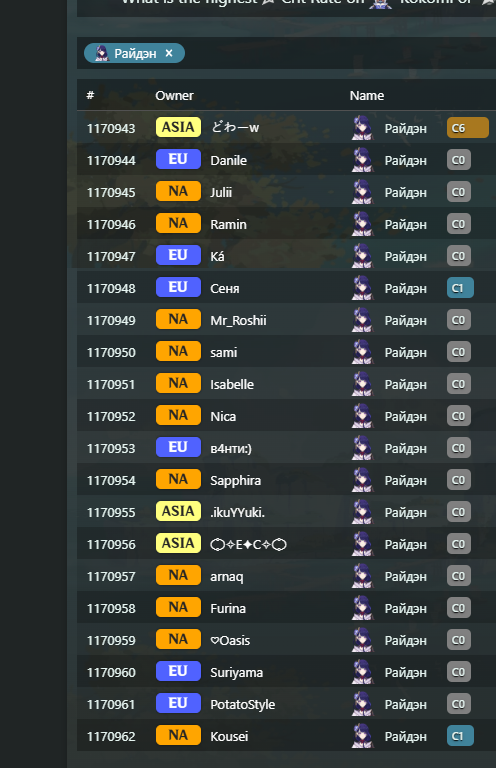Open owner profile PotatoStyle
This screenshot has height=768, width=496.
(242, 704)
